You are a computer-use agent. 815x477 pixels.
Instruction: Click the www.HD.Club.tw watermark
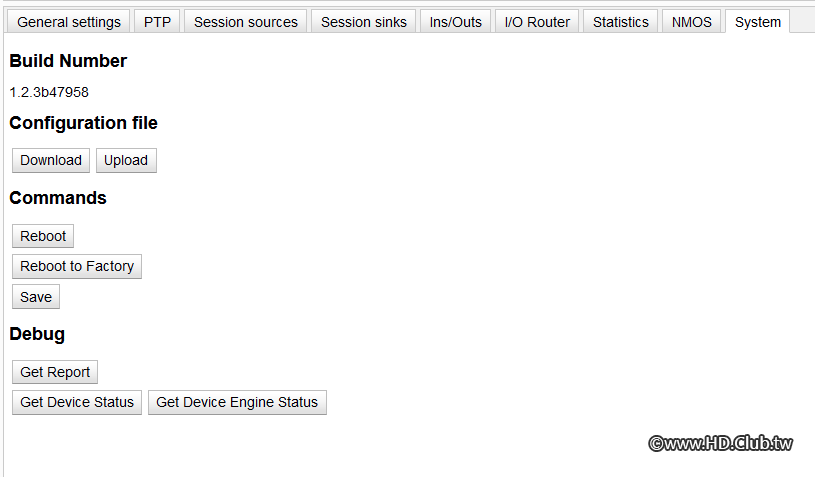point(720,443)
